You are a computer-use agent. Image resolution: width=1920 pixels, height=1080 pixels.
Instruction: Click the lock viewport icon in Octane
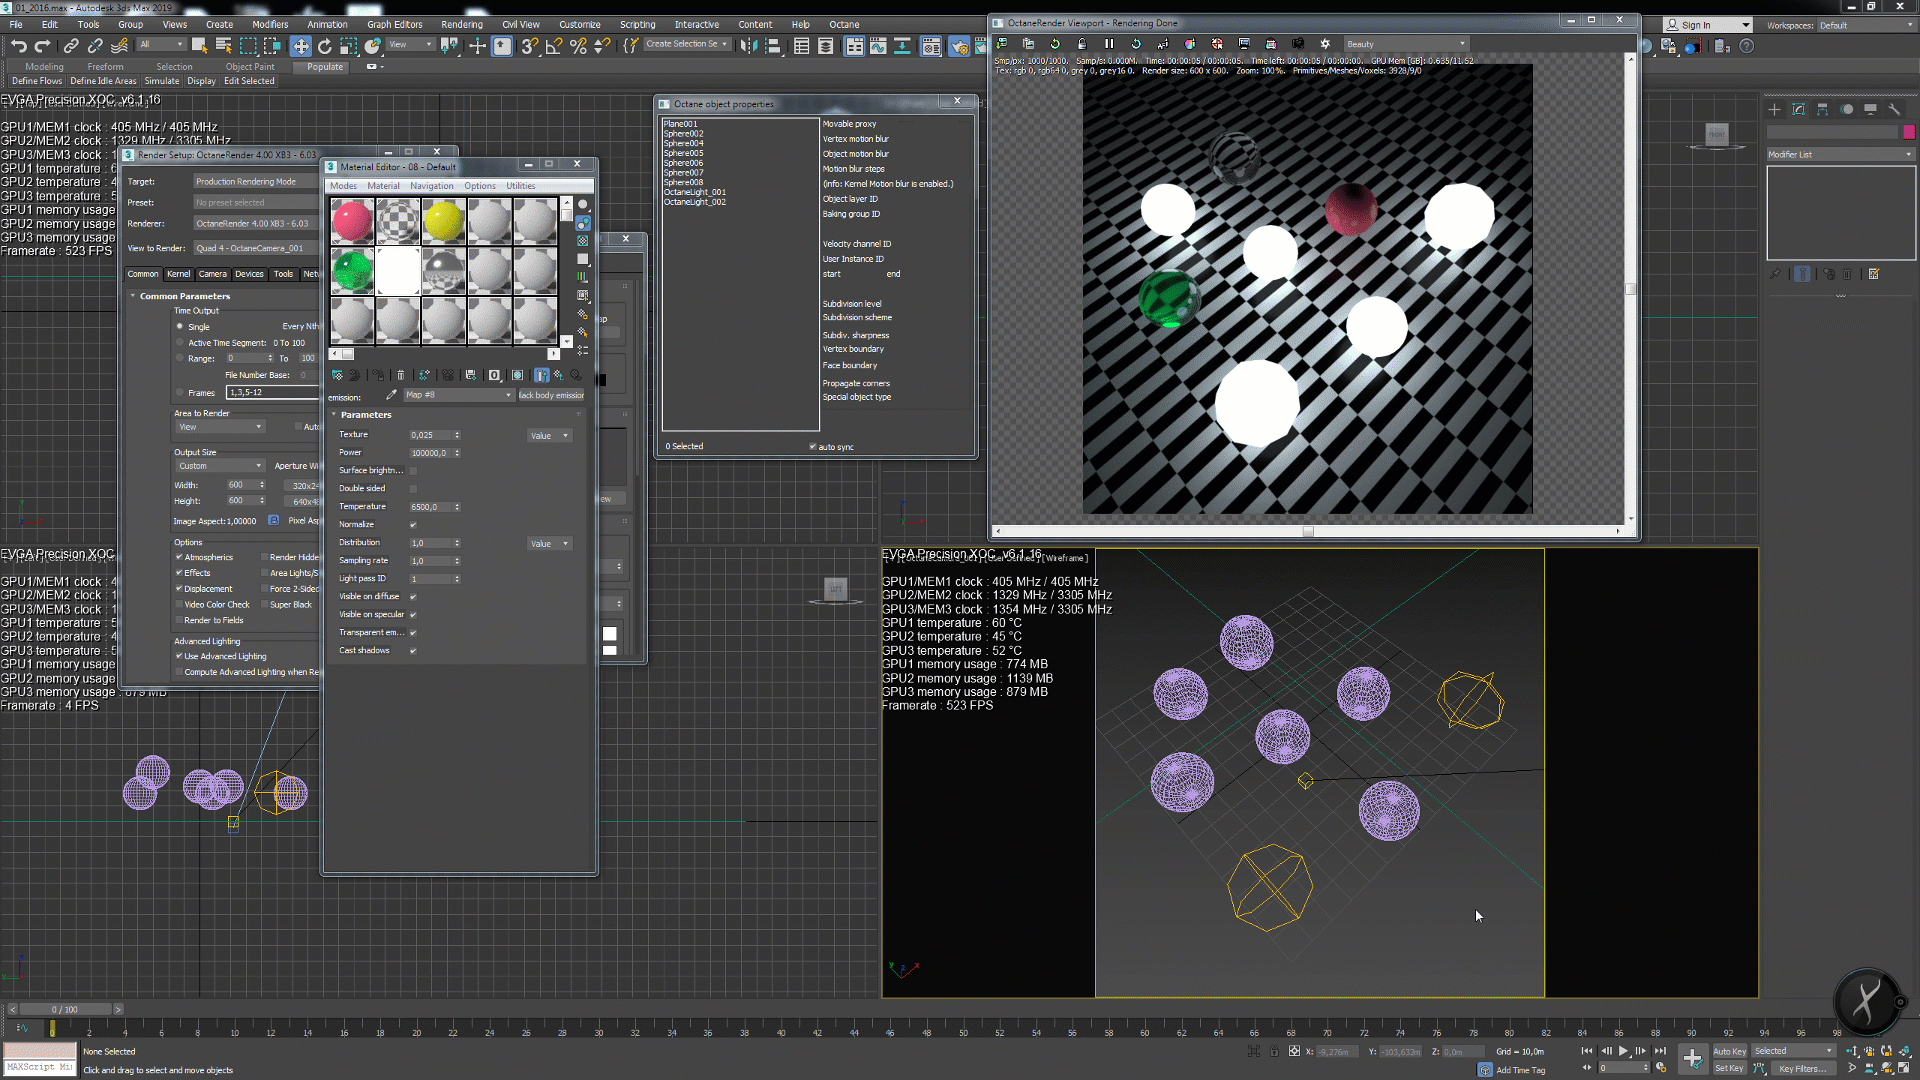point(1082,44)
